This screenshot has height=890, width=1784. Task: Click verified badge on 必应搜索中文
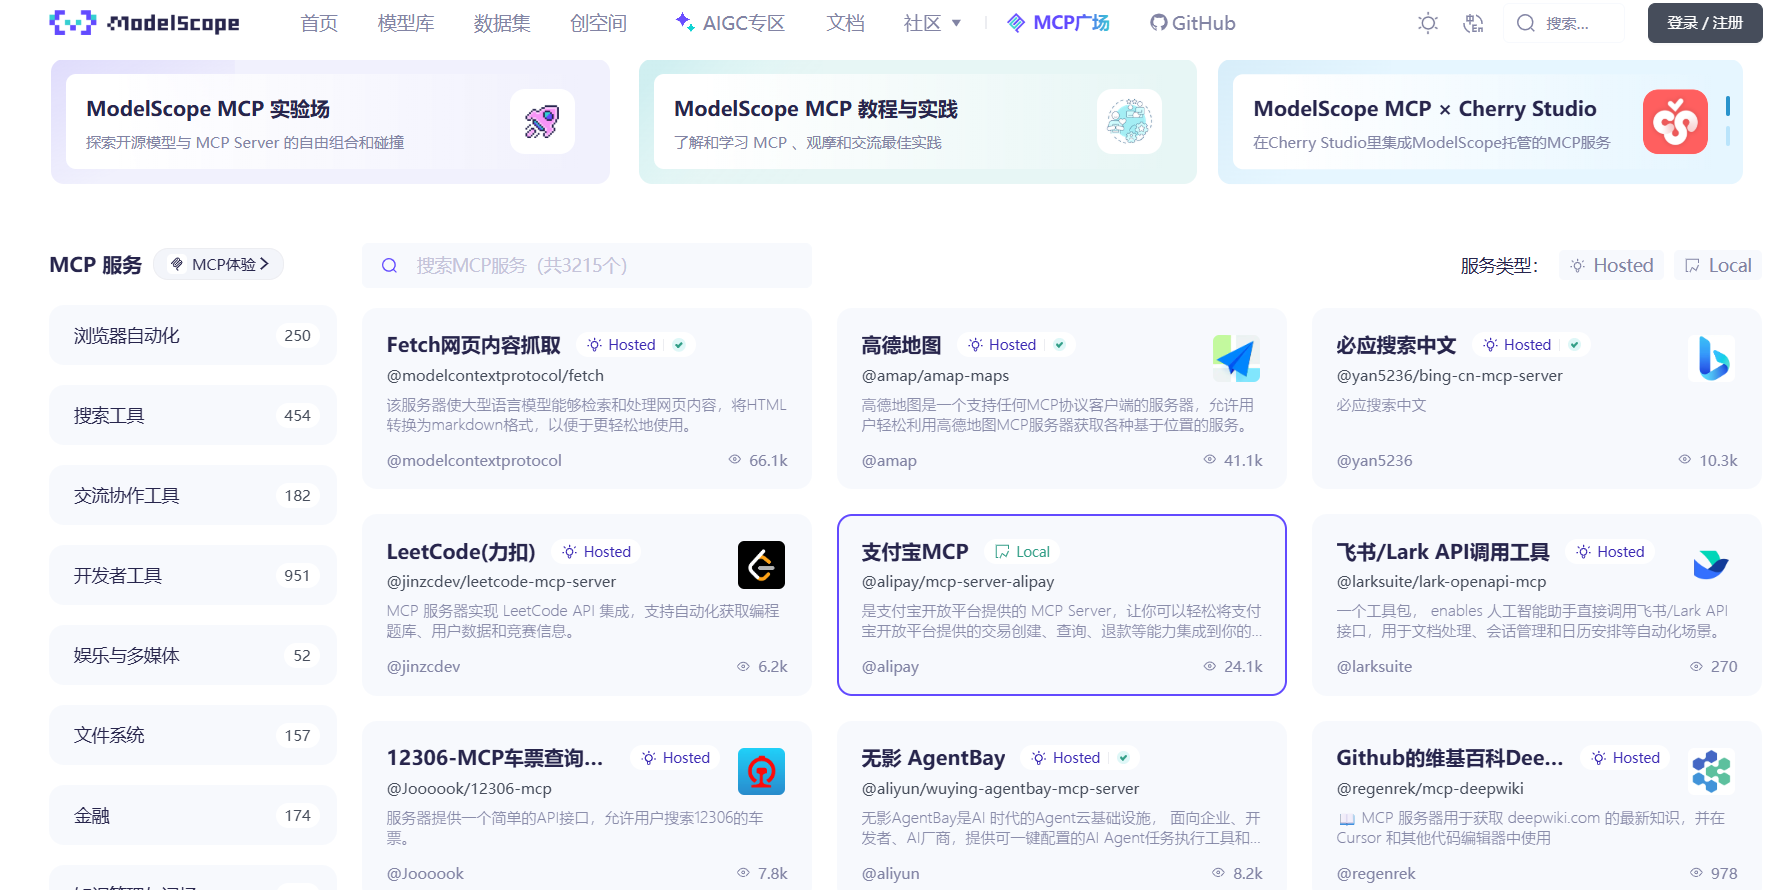(1575, 345)
